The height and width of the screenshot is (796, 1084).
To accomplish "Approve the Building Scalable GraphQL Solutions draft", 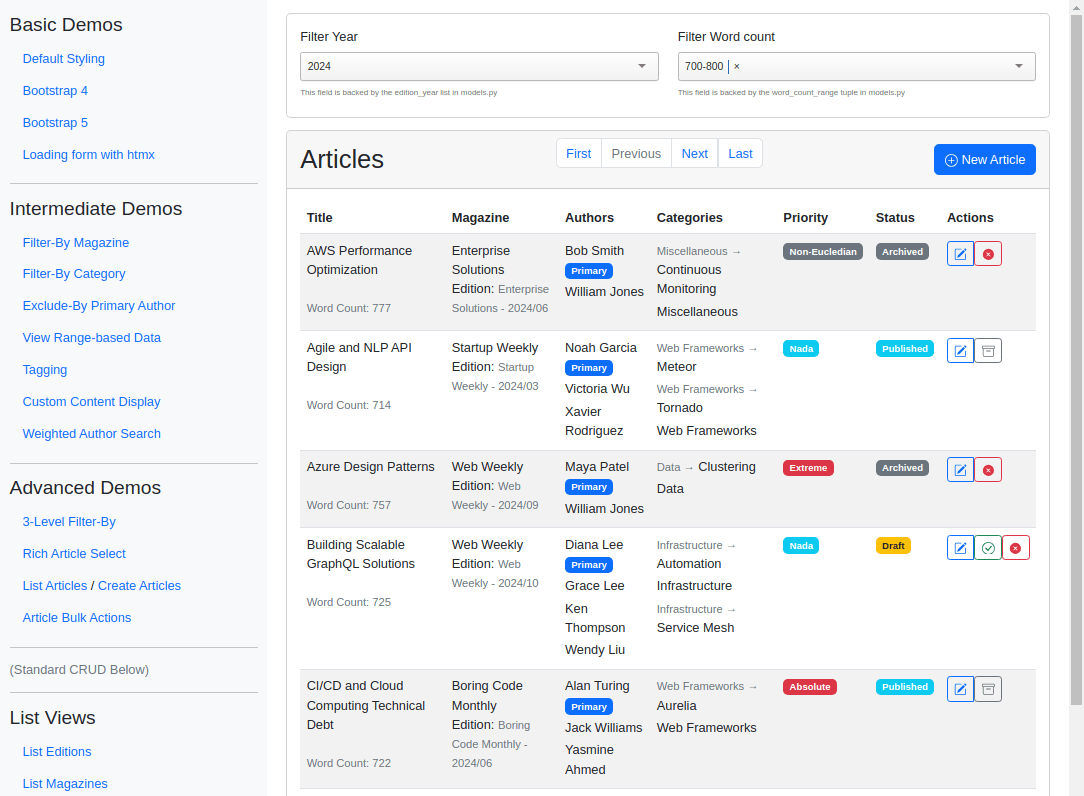I will pos(988,547).
